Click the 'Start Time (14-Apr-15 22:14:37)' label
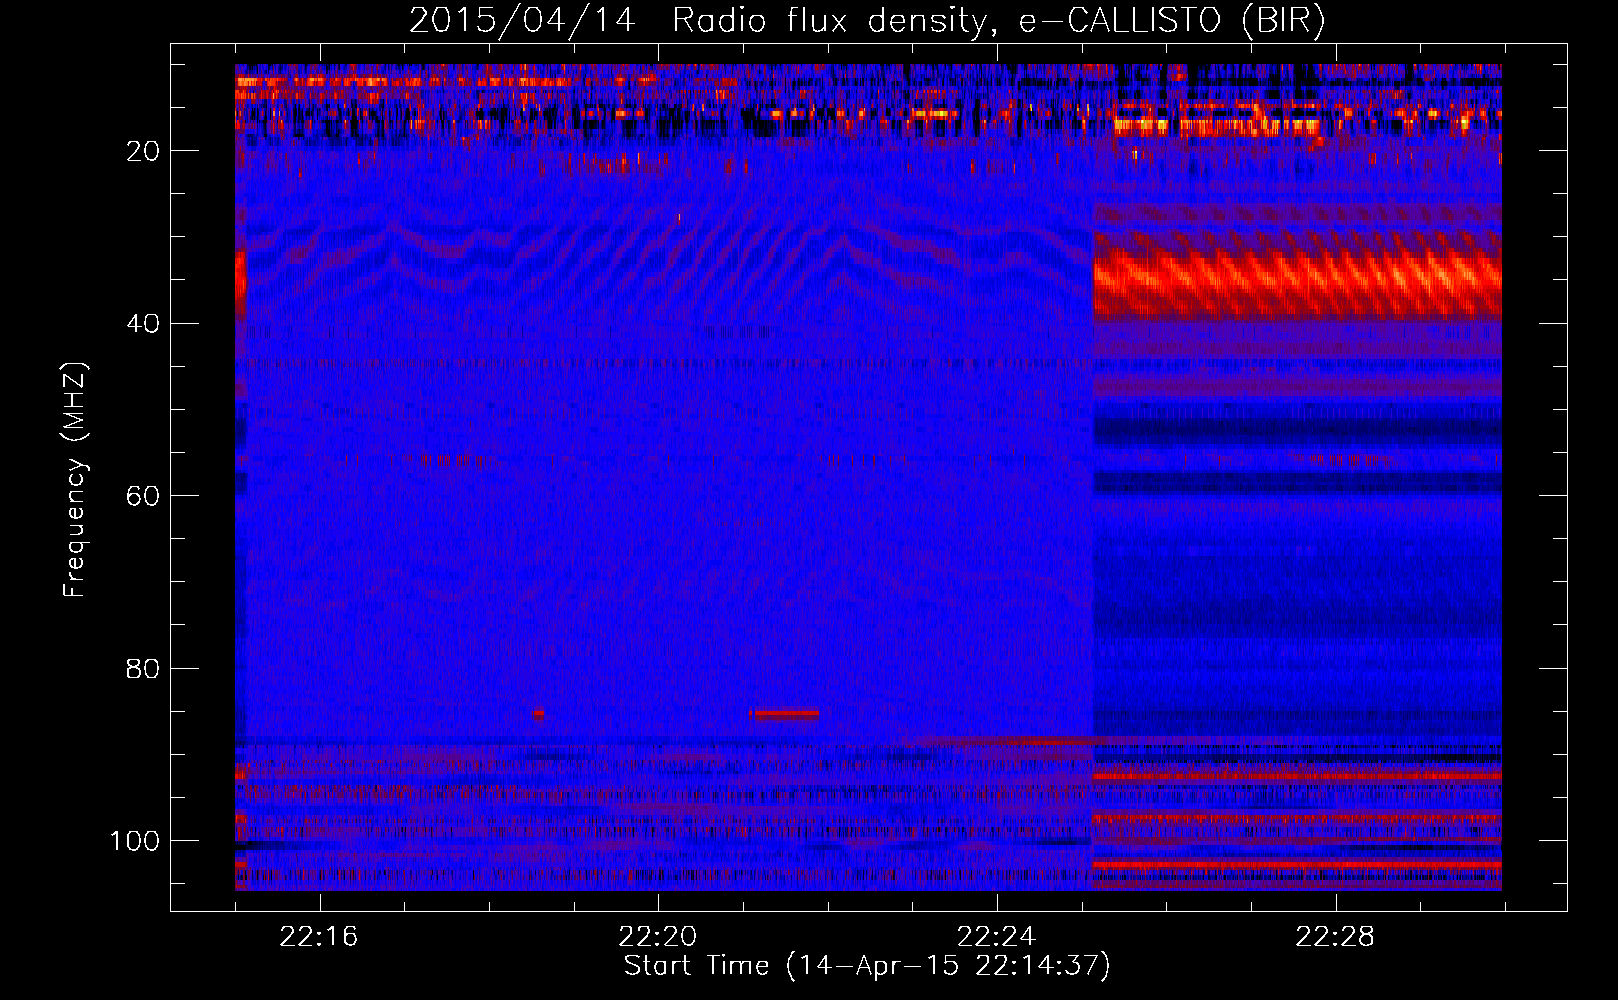The image size is (1618, 1000). (867, 966)
